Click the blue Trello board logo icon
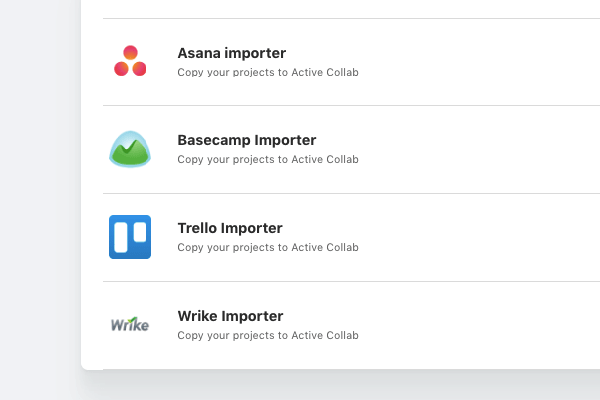The width and height of the screenshot is (600, 400). pyautogui.click(x=130, y=237)
